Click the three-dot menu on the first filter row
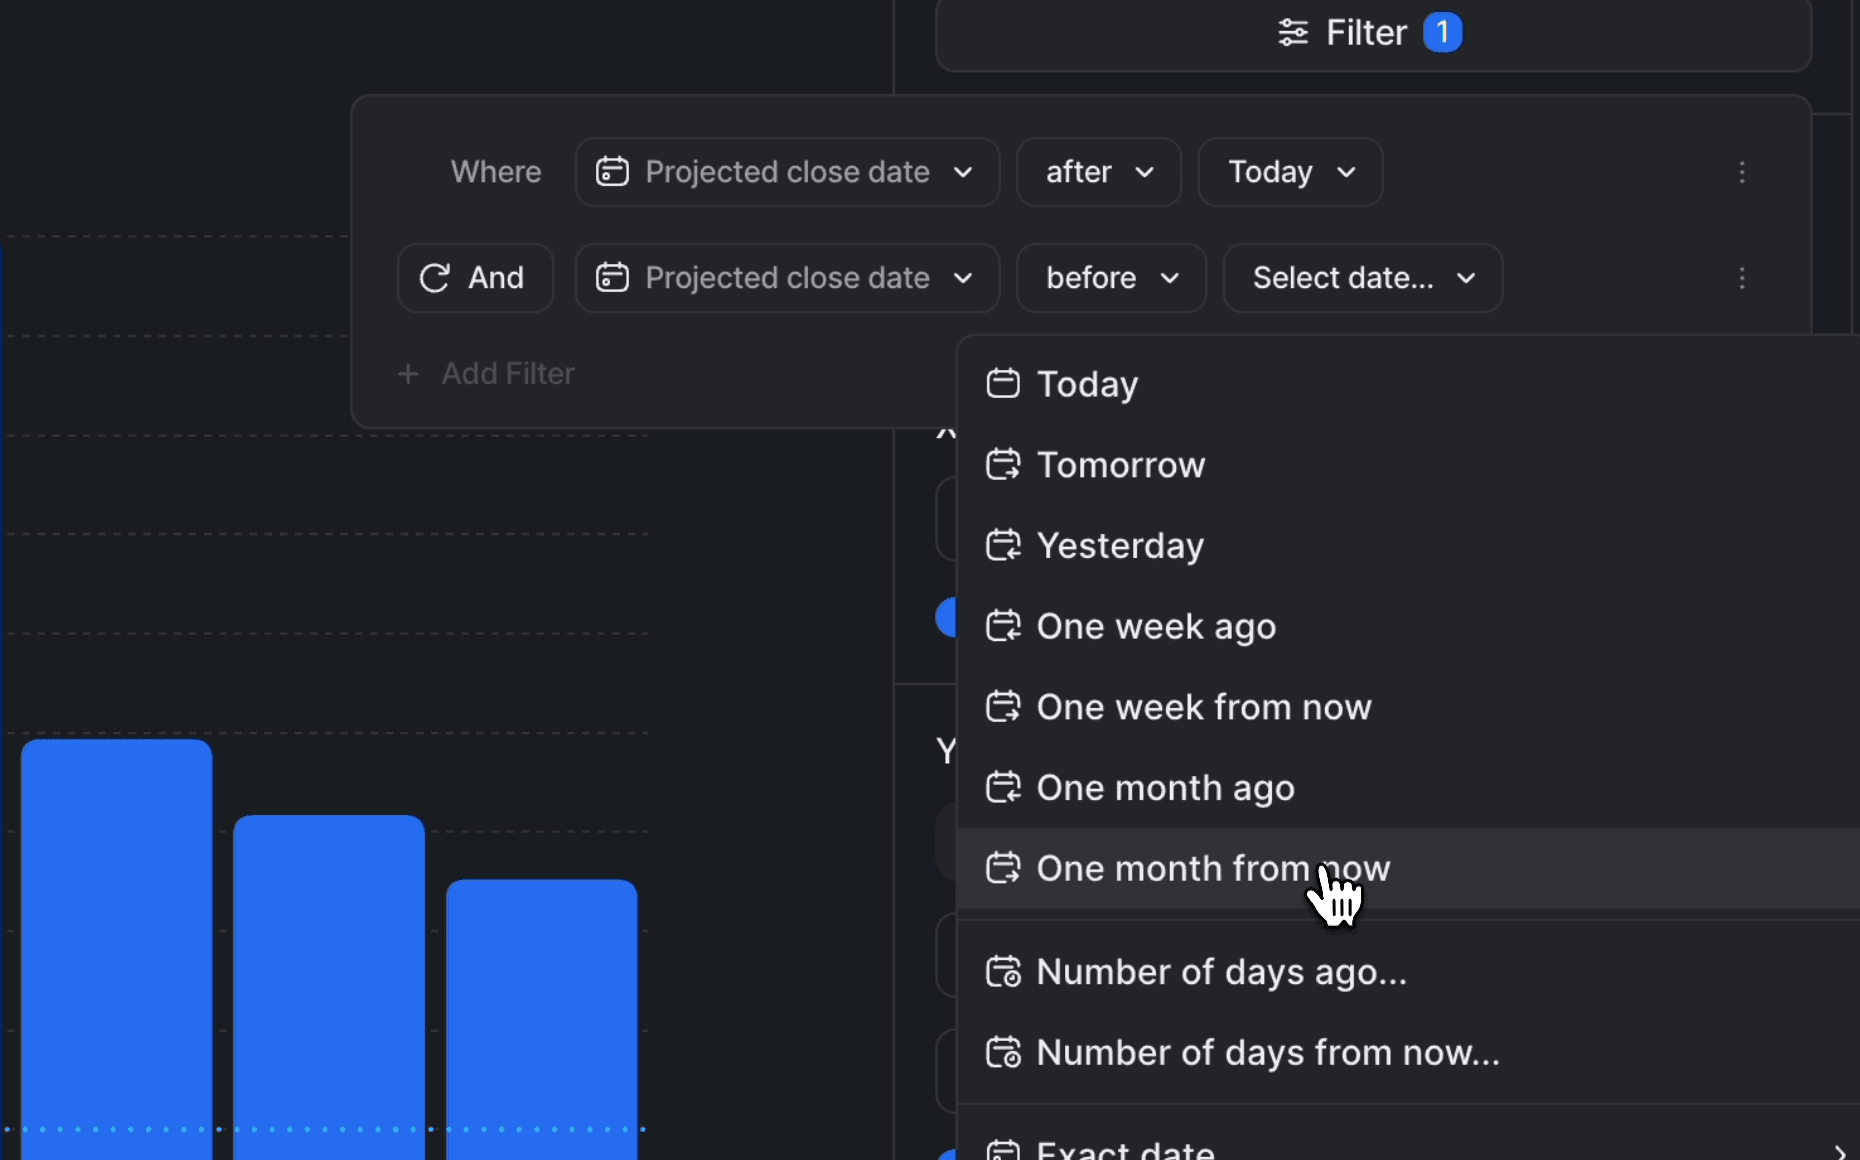The image size is (1860, 1160). coord(1741,172)
